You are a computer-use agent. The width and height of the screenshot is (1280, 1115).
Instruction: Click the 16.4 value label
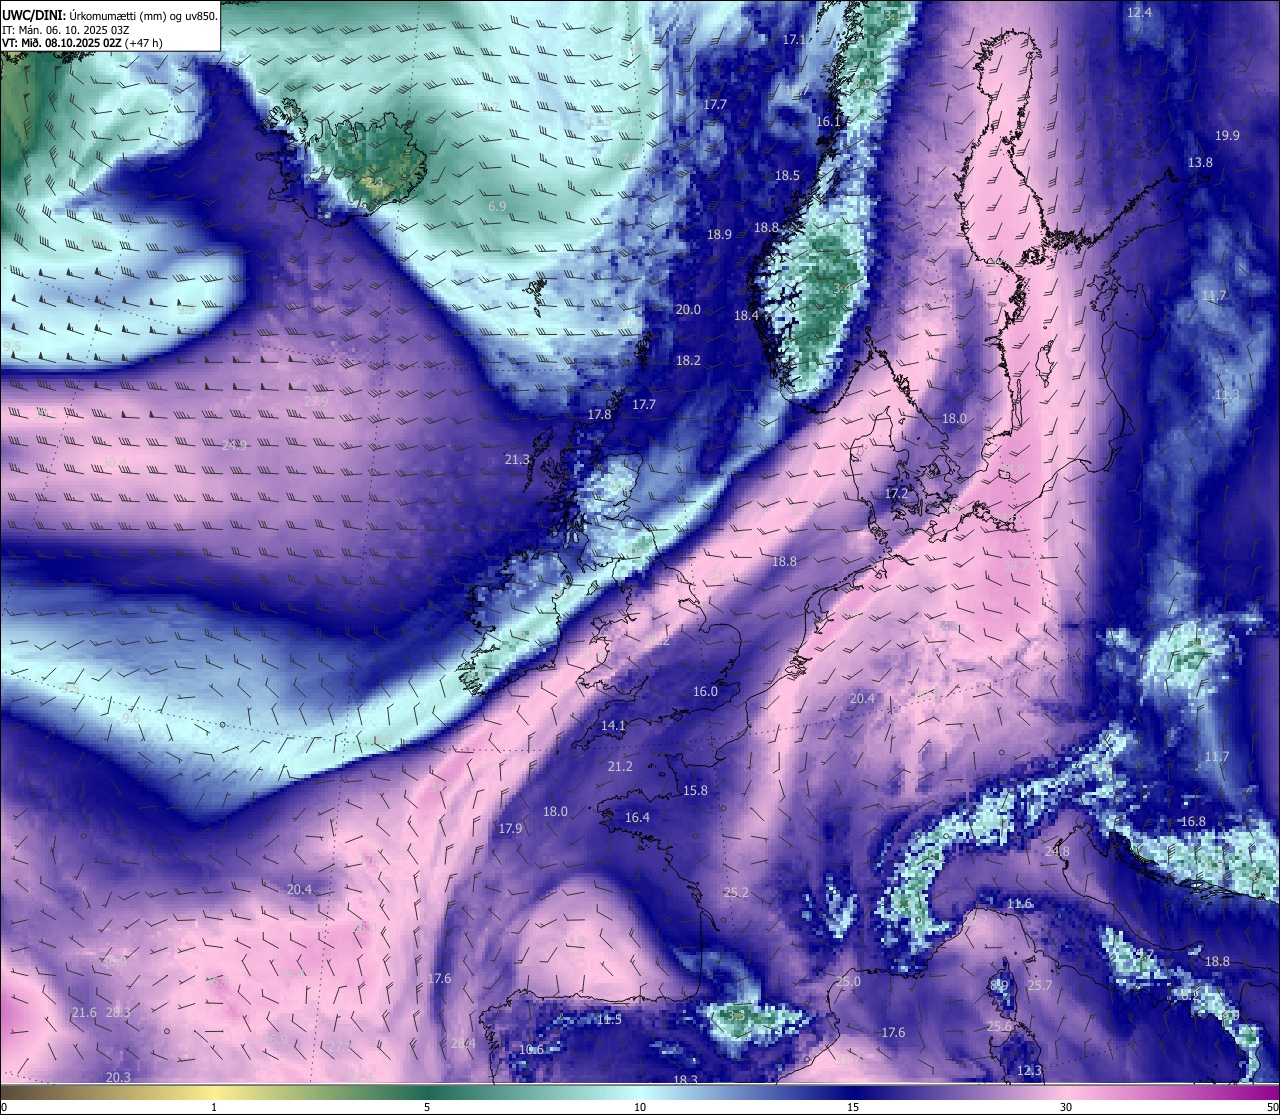tap(637, 818)
